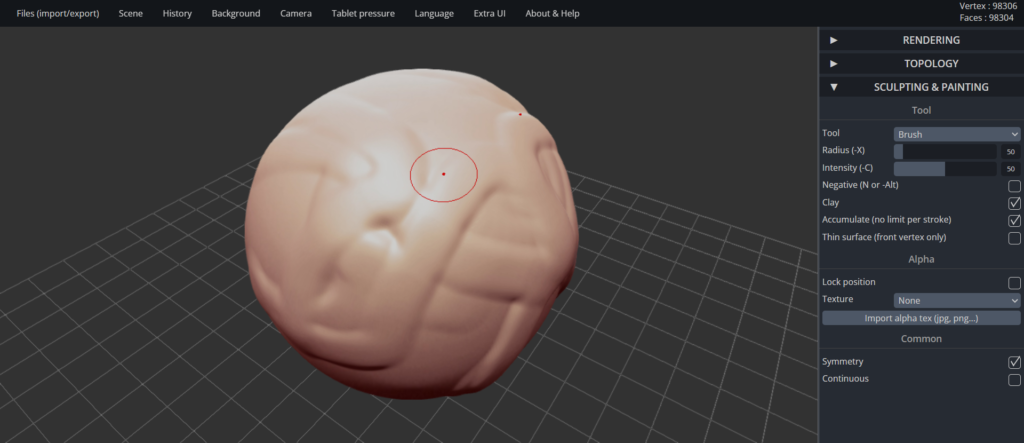Turn off the Symmetry checkbox
1024x443 pixels.
click(x=1014, y=362)
